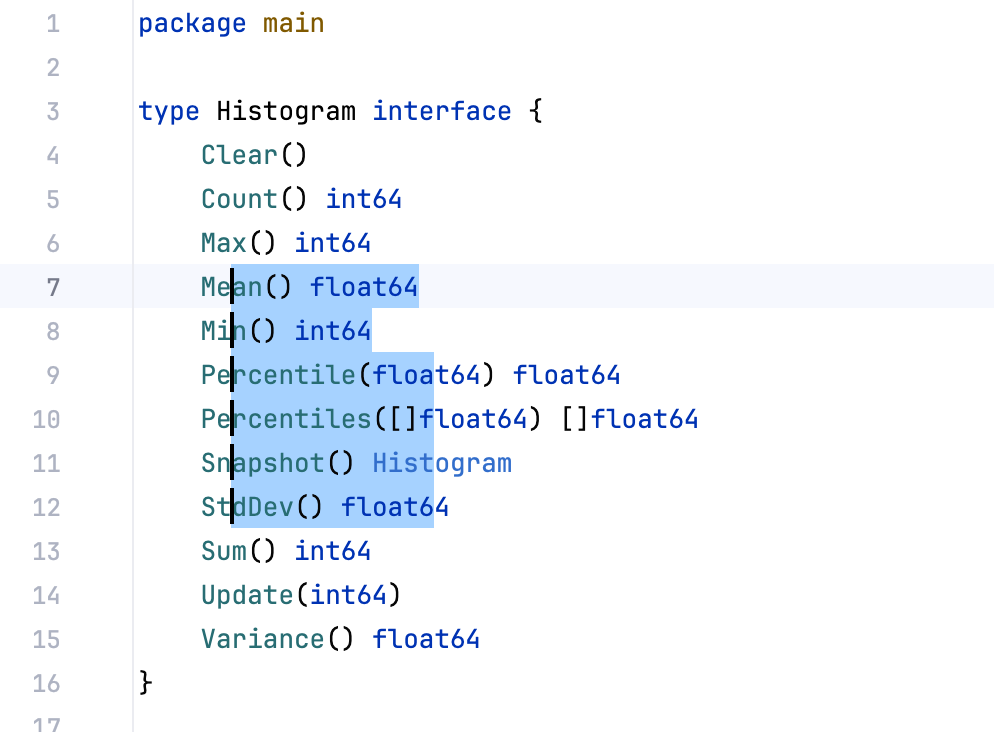Click the Mean method name
994x732 pixels.
tap(231, 287)
